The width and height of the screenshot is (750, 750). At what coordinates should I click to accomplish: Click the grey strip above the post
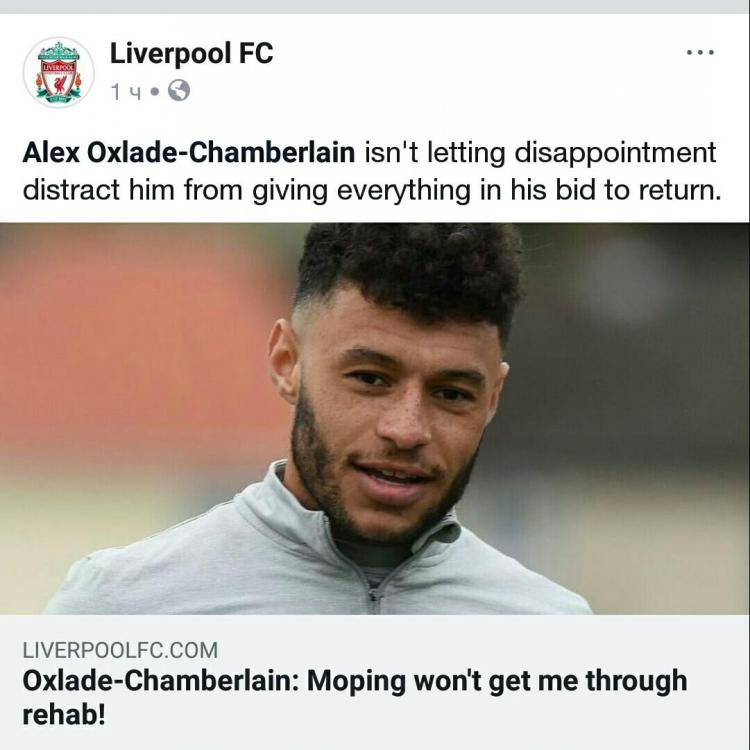point(375,6)
